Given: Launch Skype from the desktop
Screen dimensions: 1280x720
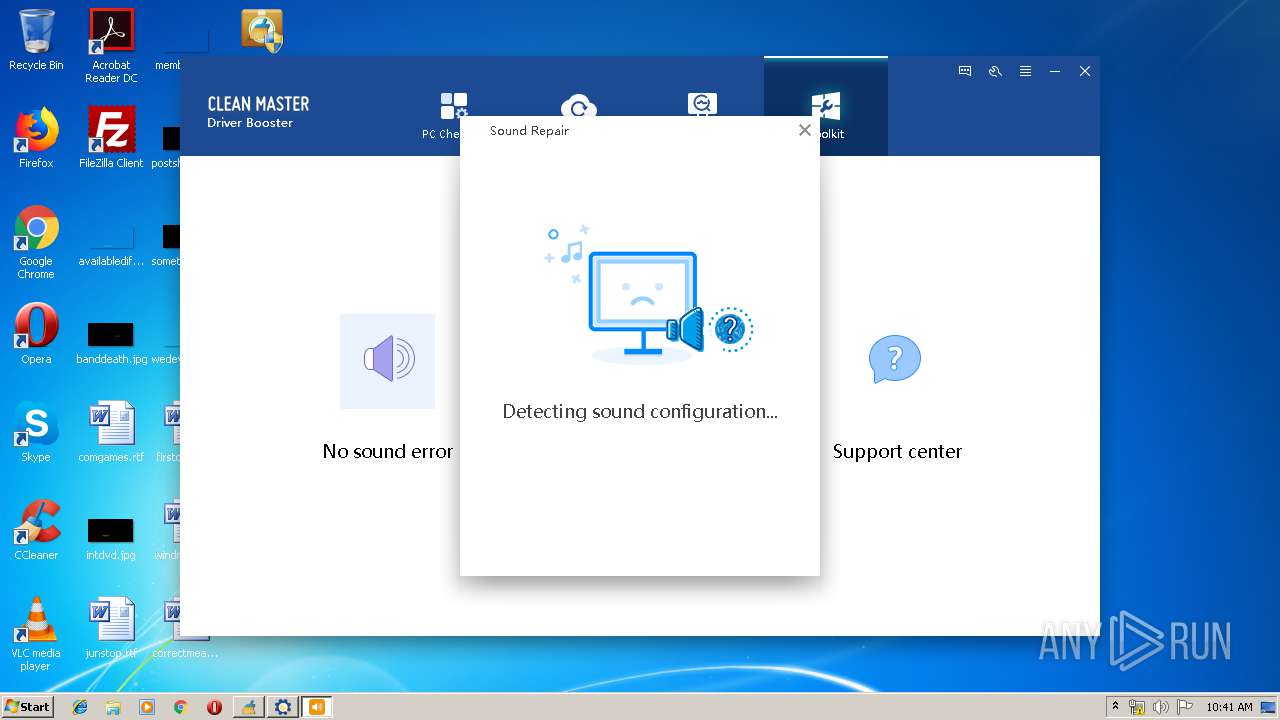Looking at the screenshot, I should (36, 432).
